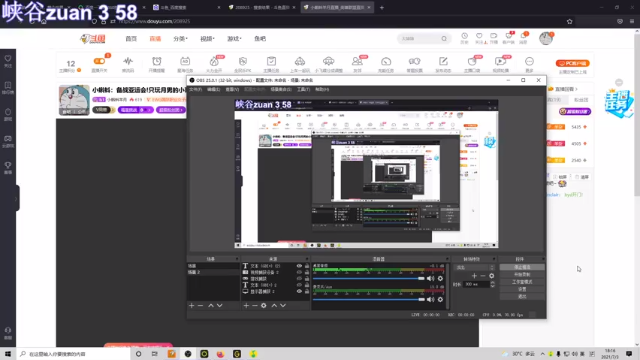Open mic audio settings gear in mixer
The width and height of the screenshot is (640, 360).
click(440, 300)
